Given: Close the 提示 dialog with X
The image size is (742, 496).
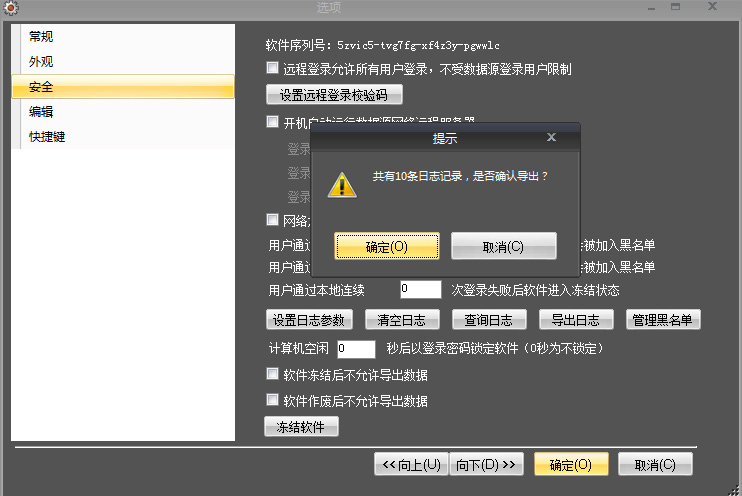Looking at the screenshot, I should (x=551, y=137).
